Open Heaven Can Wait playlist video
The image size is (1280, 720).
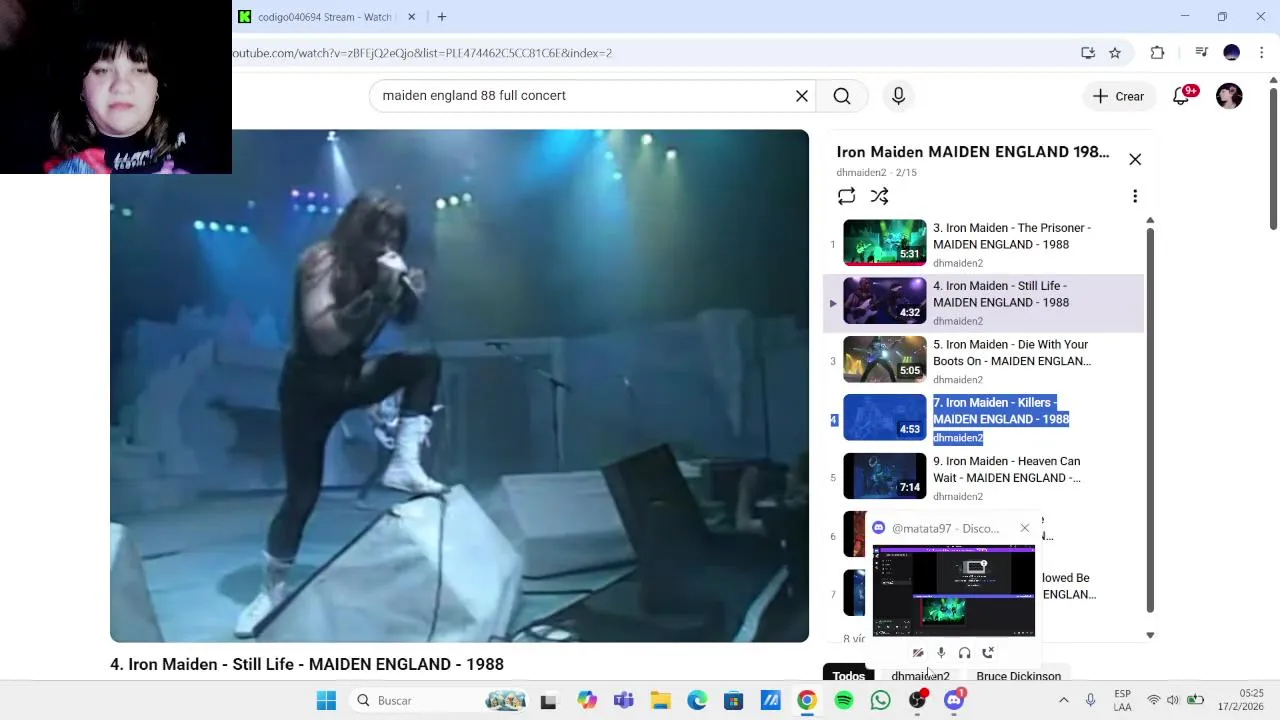[1007, 469]
